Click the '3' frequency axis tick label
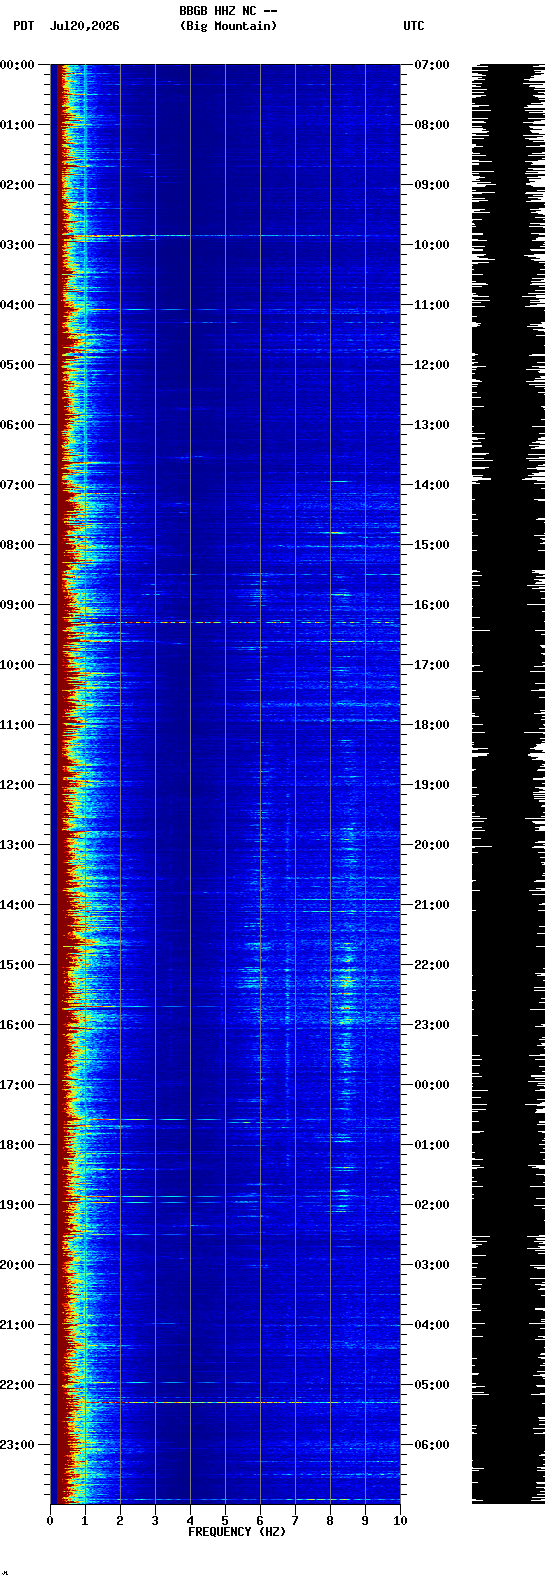Image resolution: width=552 pixels, height=1584 pixels. [x=155, y=1521]
